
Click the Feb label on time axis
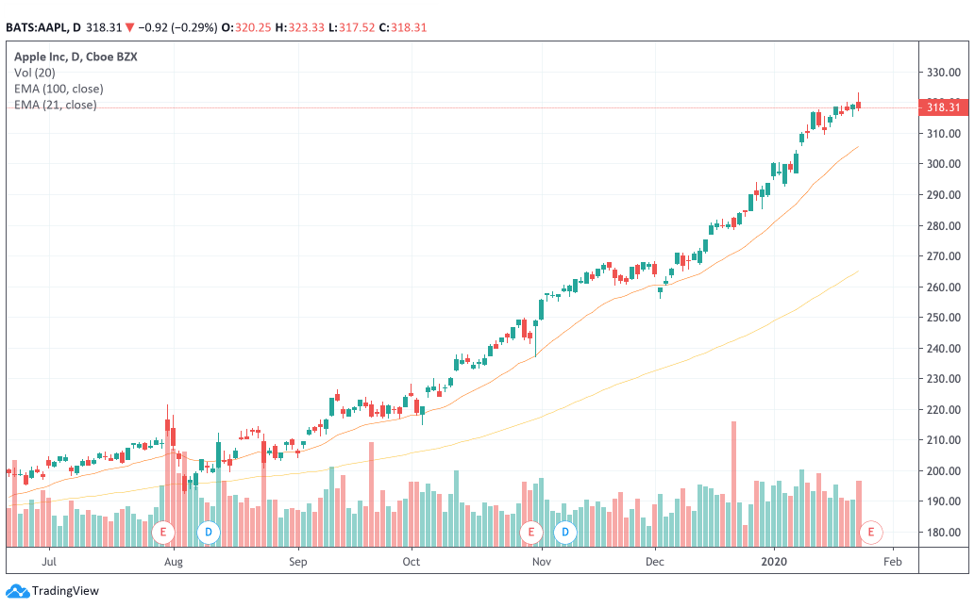pyautogui.click(x=892, y=562)
